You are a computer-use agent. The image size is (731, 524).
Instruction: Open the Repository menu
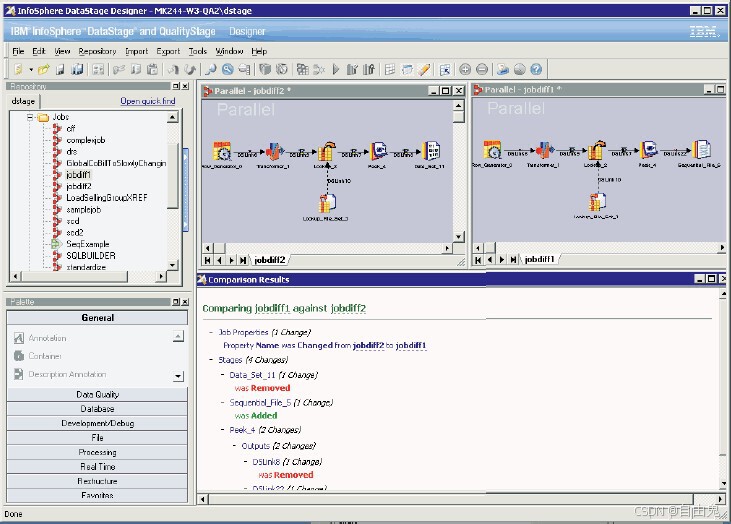click(97, 51)
